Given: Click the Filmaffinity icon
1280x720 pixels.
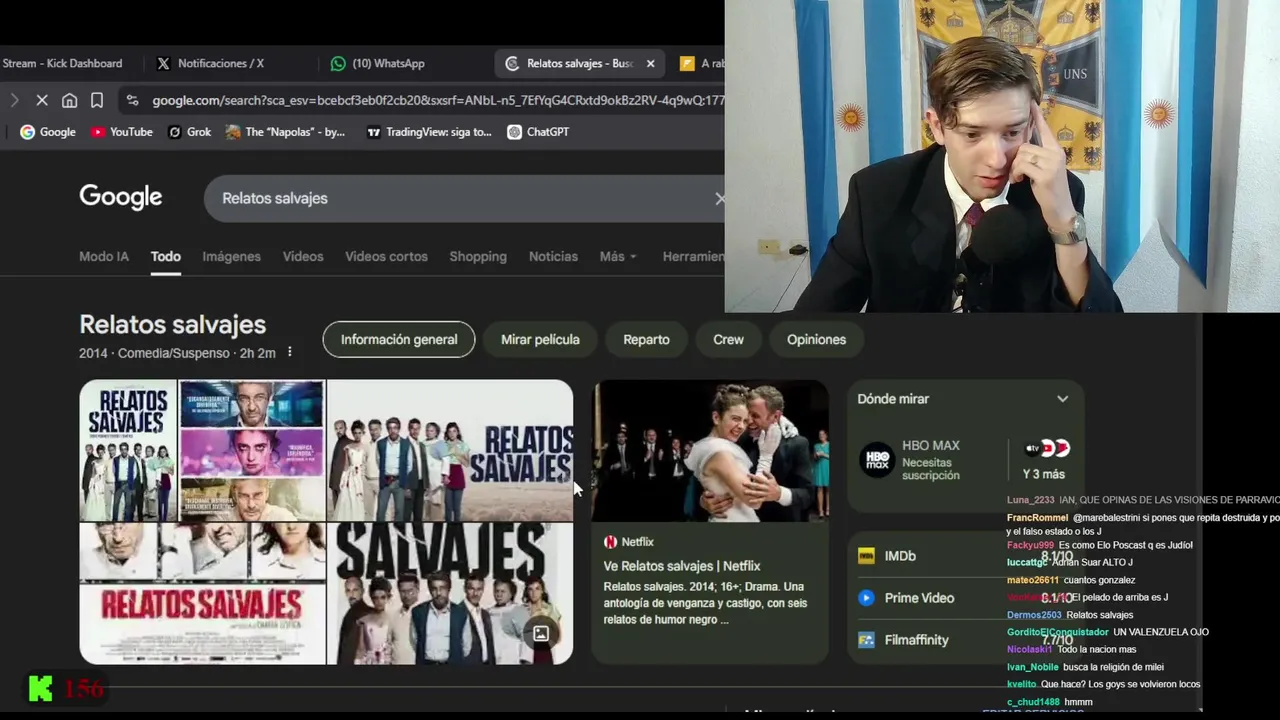Looking at the screenshot, I should click(x=866, y=640).
